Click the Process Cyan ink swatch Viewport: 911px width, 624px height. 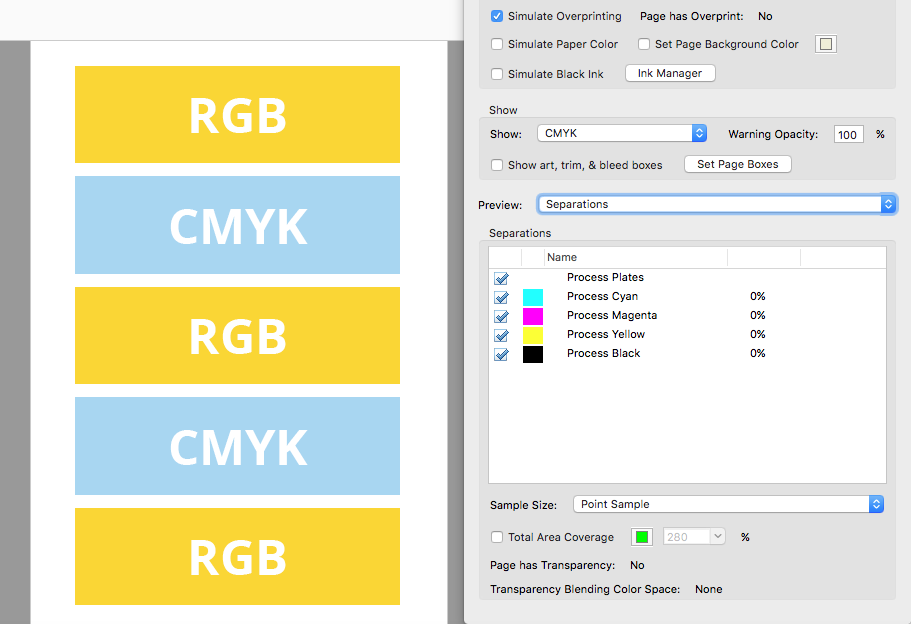(533, 296)
